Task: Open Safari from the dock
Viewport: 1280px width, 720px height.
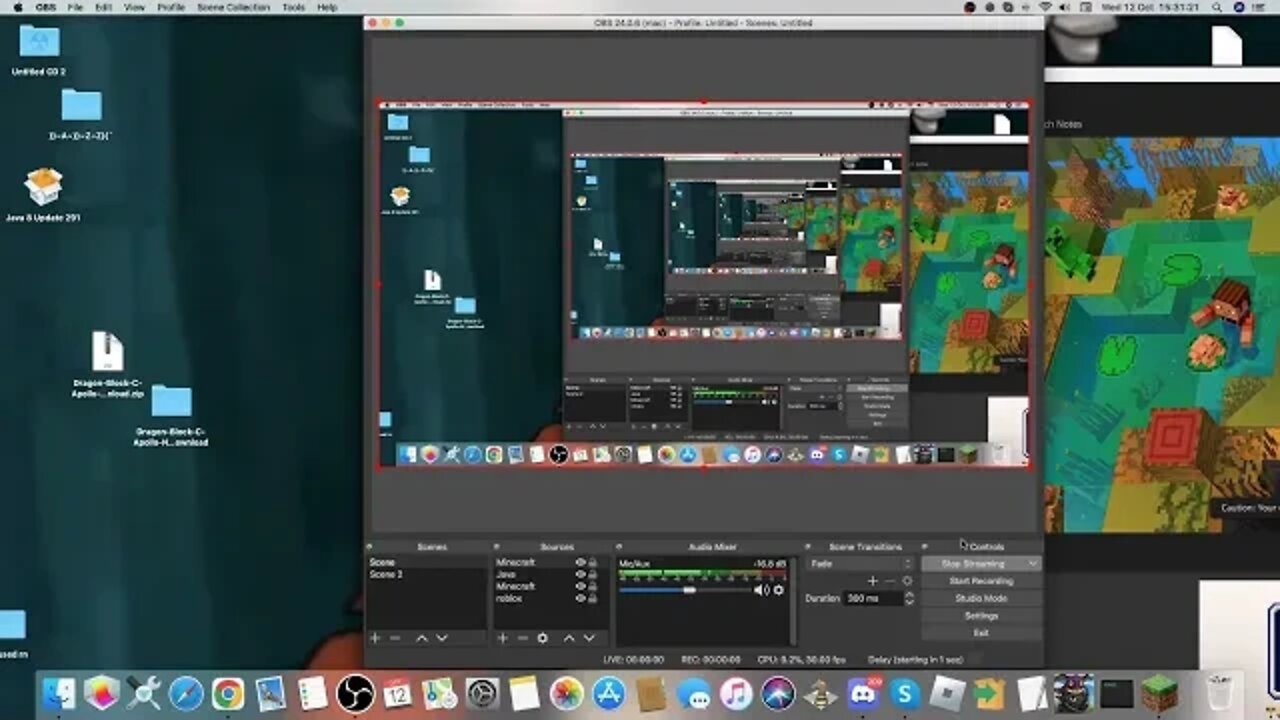Action: (x=186, y=693)
